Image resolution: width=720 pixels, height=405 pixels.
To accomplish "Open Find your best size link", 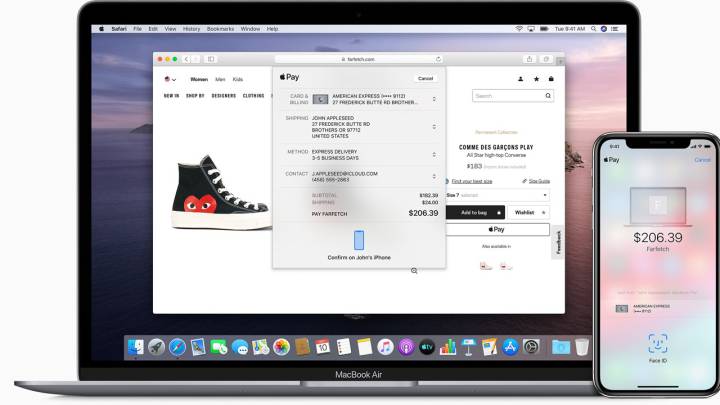I will point(472,181).
